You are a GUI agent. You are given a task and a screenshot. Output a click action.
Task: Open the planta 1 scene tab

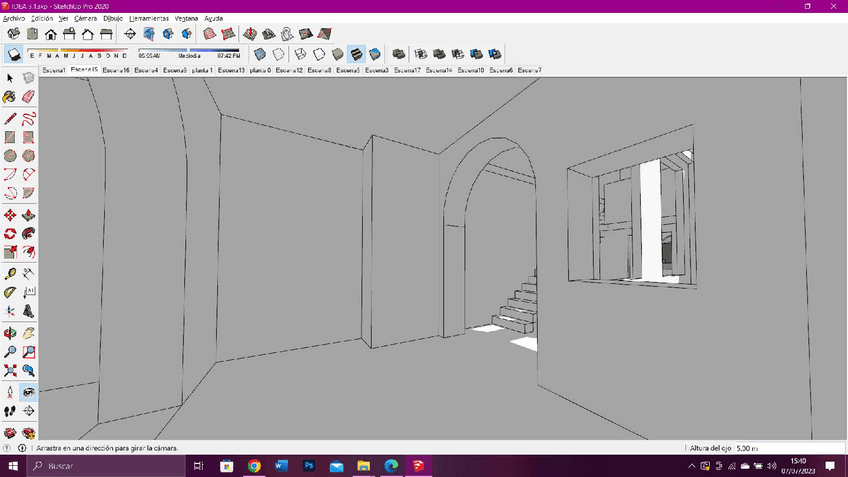click(202, 71)
